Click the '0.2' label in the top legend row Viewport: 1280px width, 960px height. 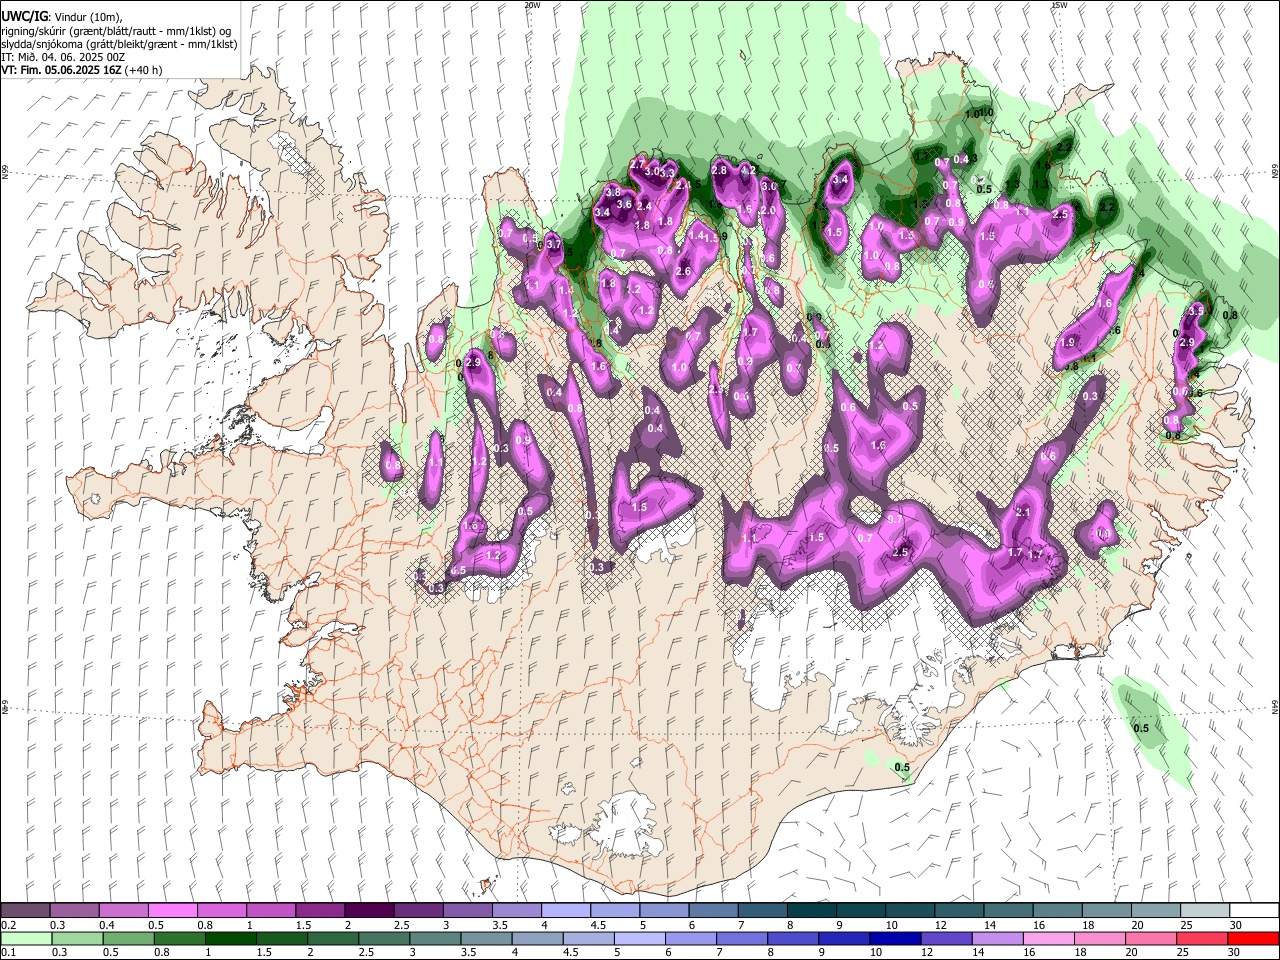8,925
